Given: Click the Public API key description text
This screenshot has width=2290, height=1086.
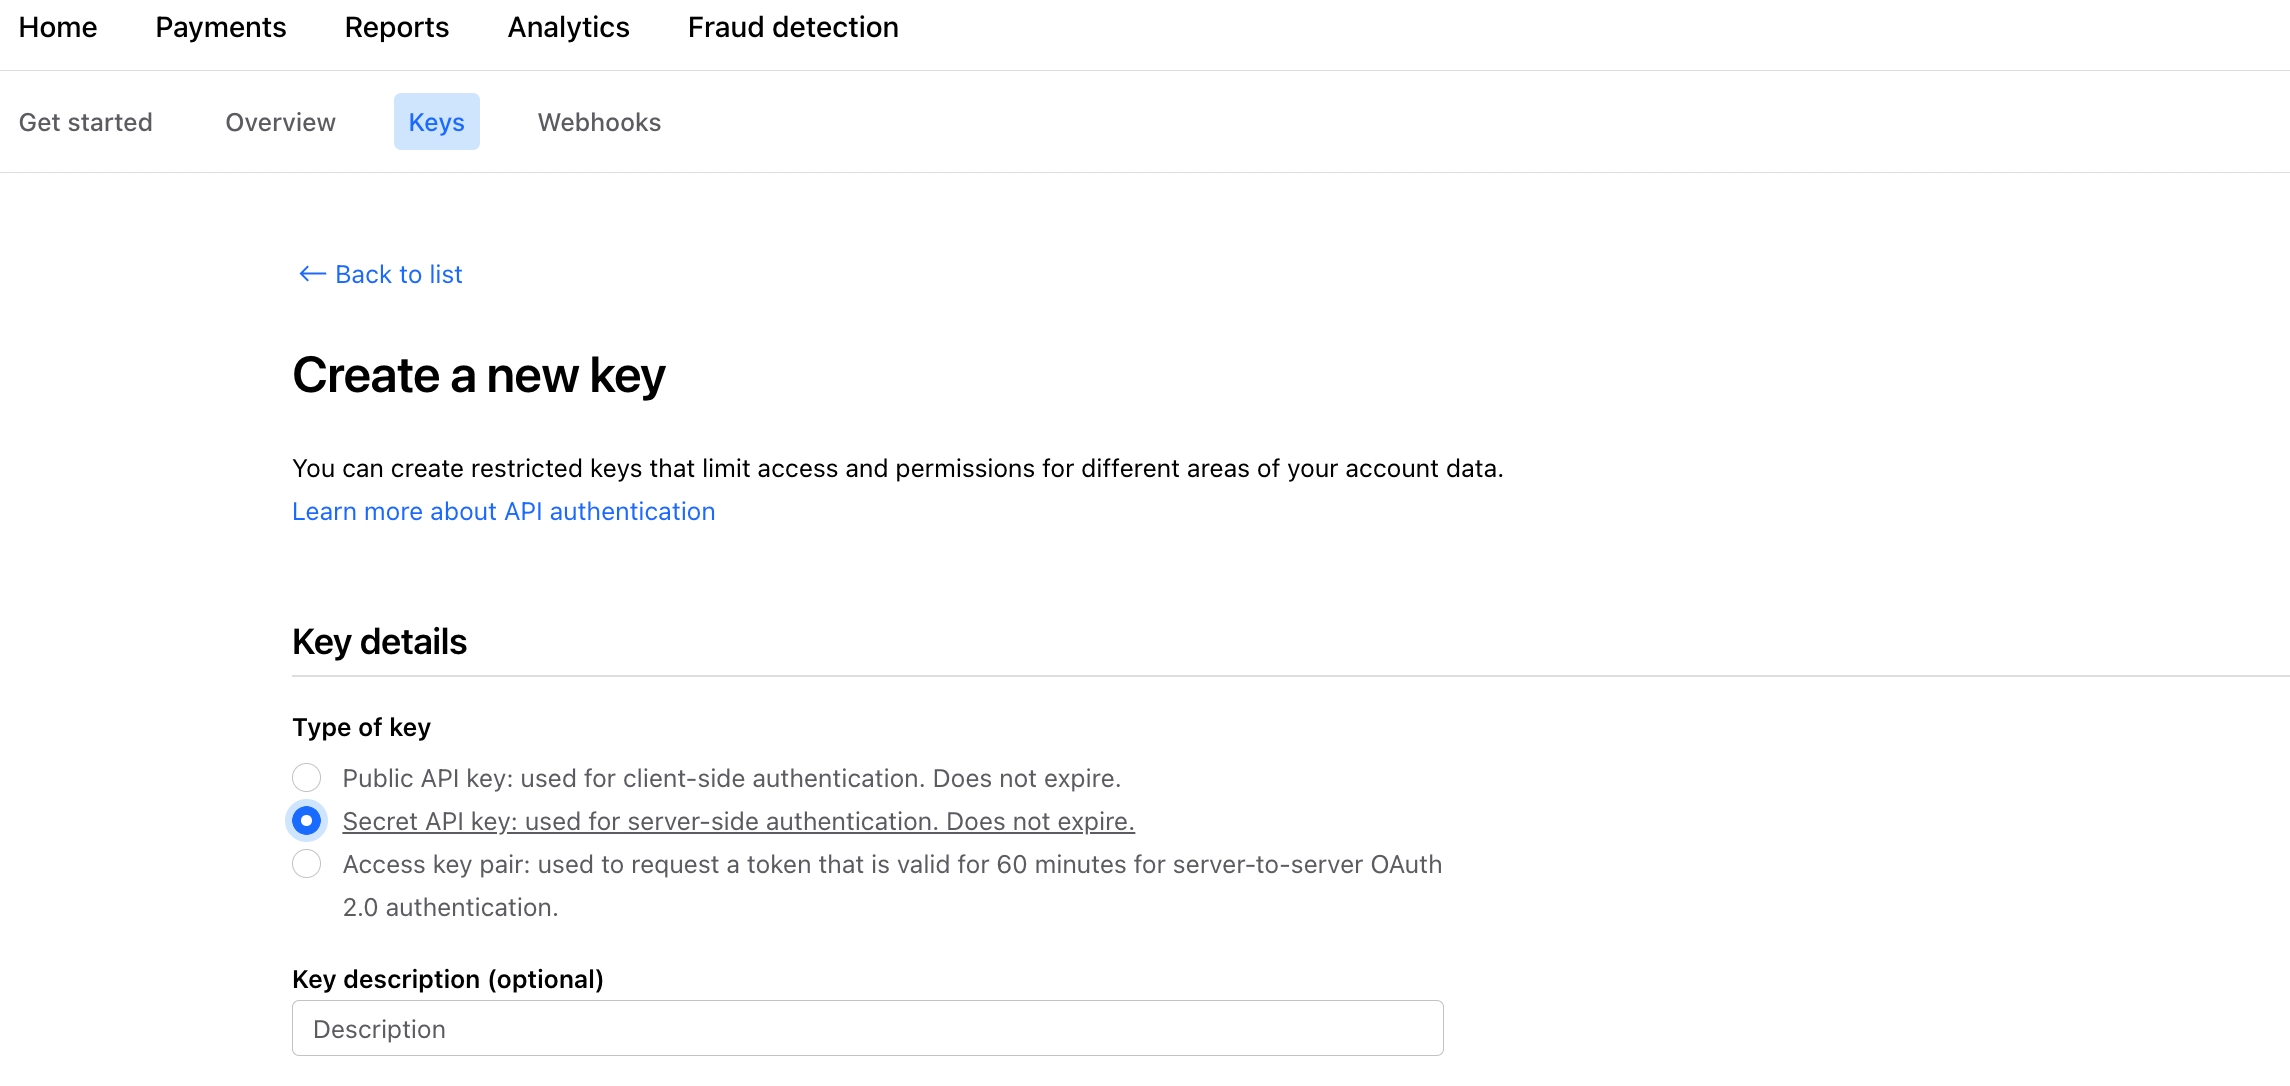Looking at the screenshot, I should (732, 778).
